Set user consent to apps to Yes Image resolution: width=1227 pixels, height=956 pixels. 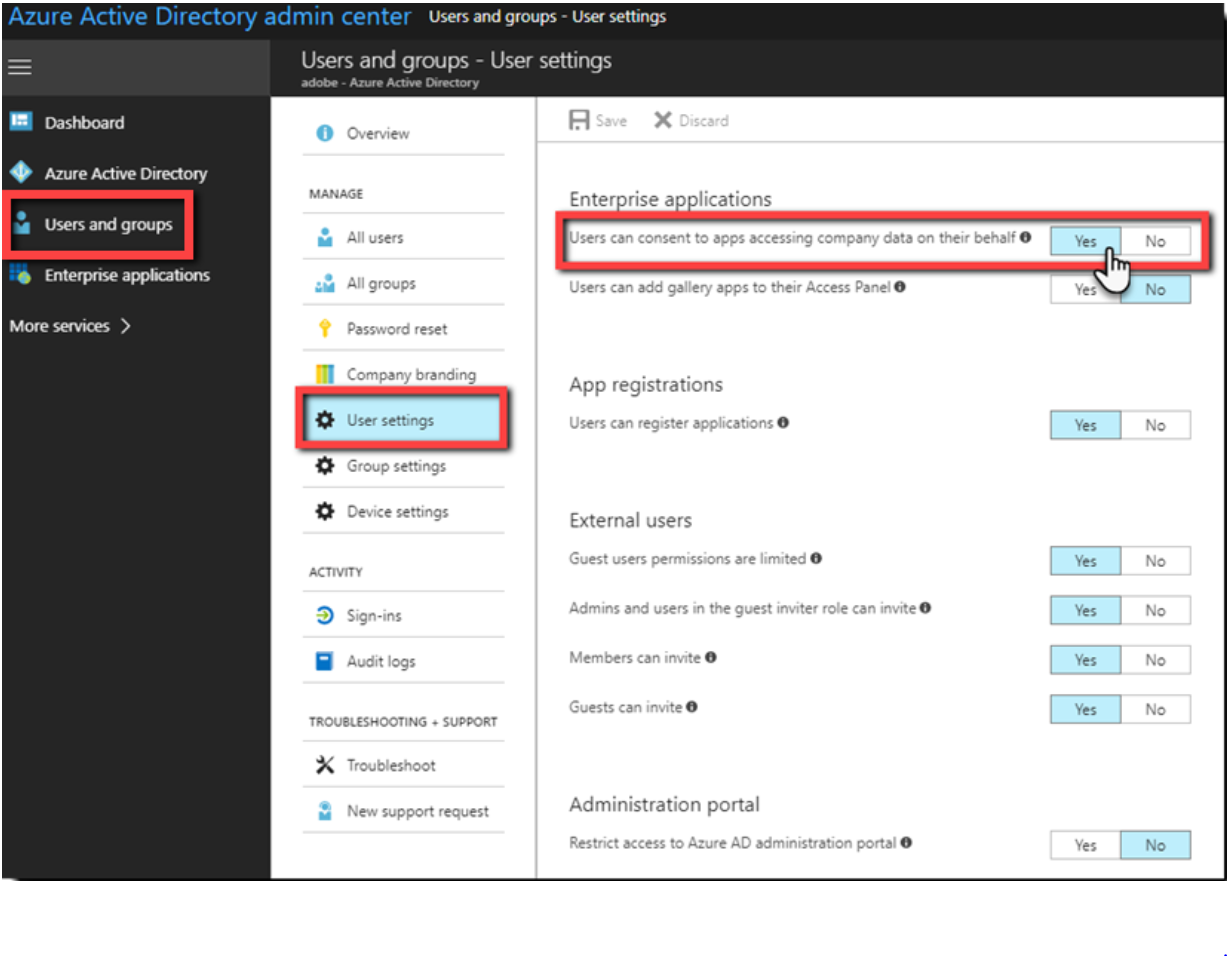coord(1086,241)
